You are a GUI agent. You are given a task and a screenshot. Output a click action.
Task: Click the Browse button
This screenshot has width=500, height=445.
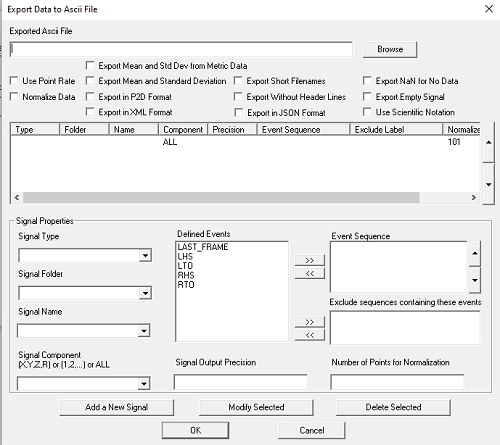click(390, 49)
